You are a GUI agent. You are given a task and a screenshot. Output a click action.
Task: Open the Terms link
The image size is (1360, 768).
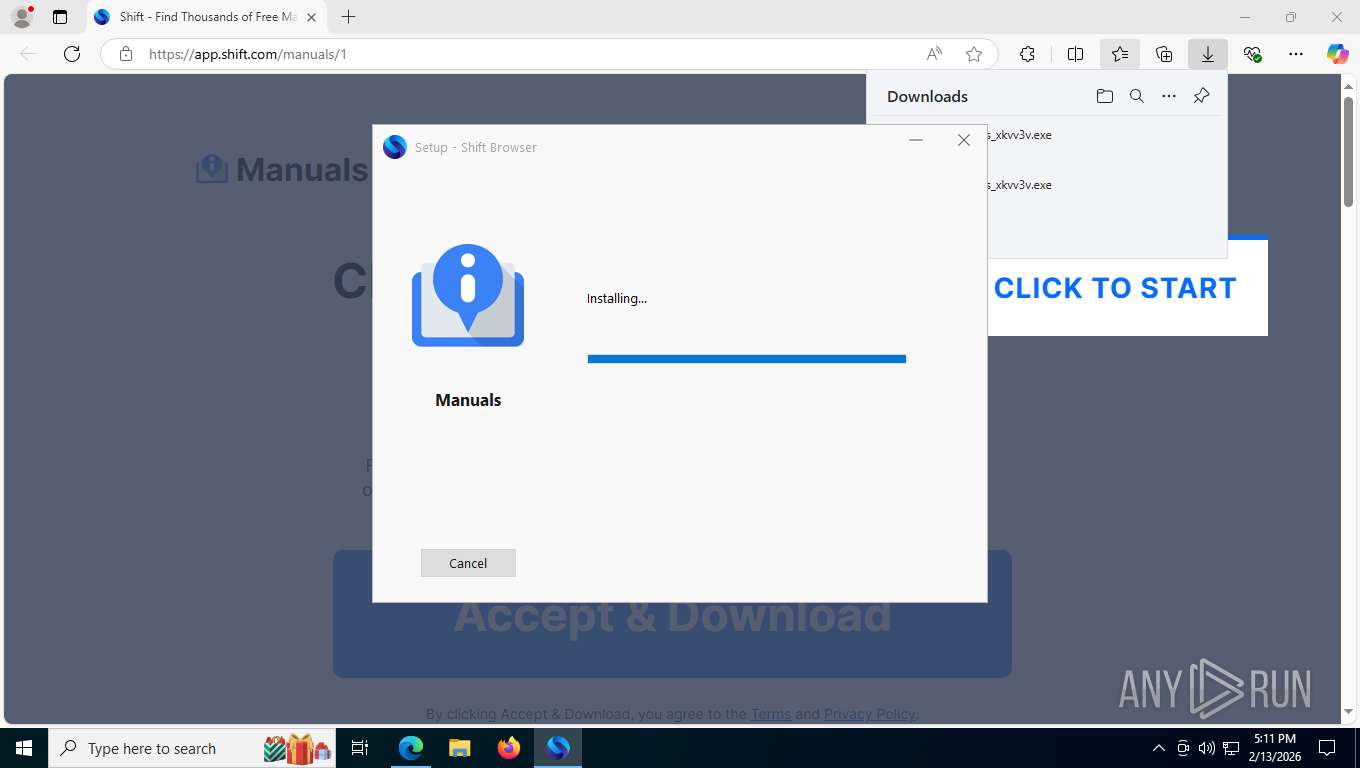771,714
